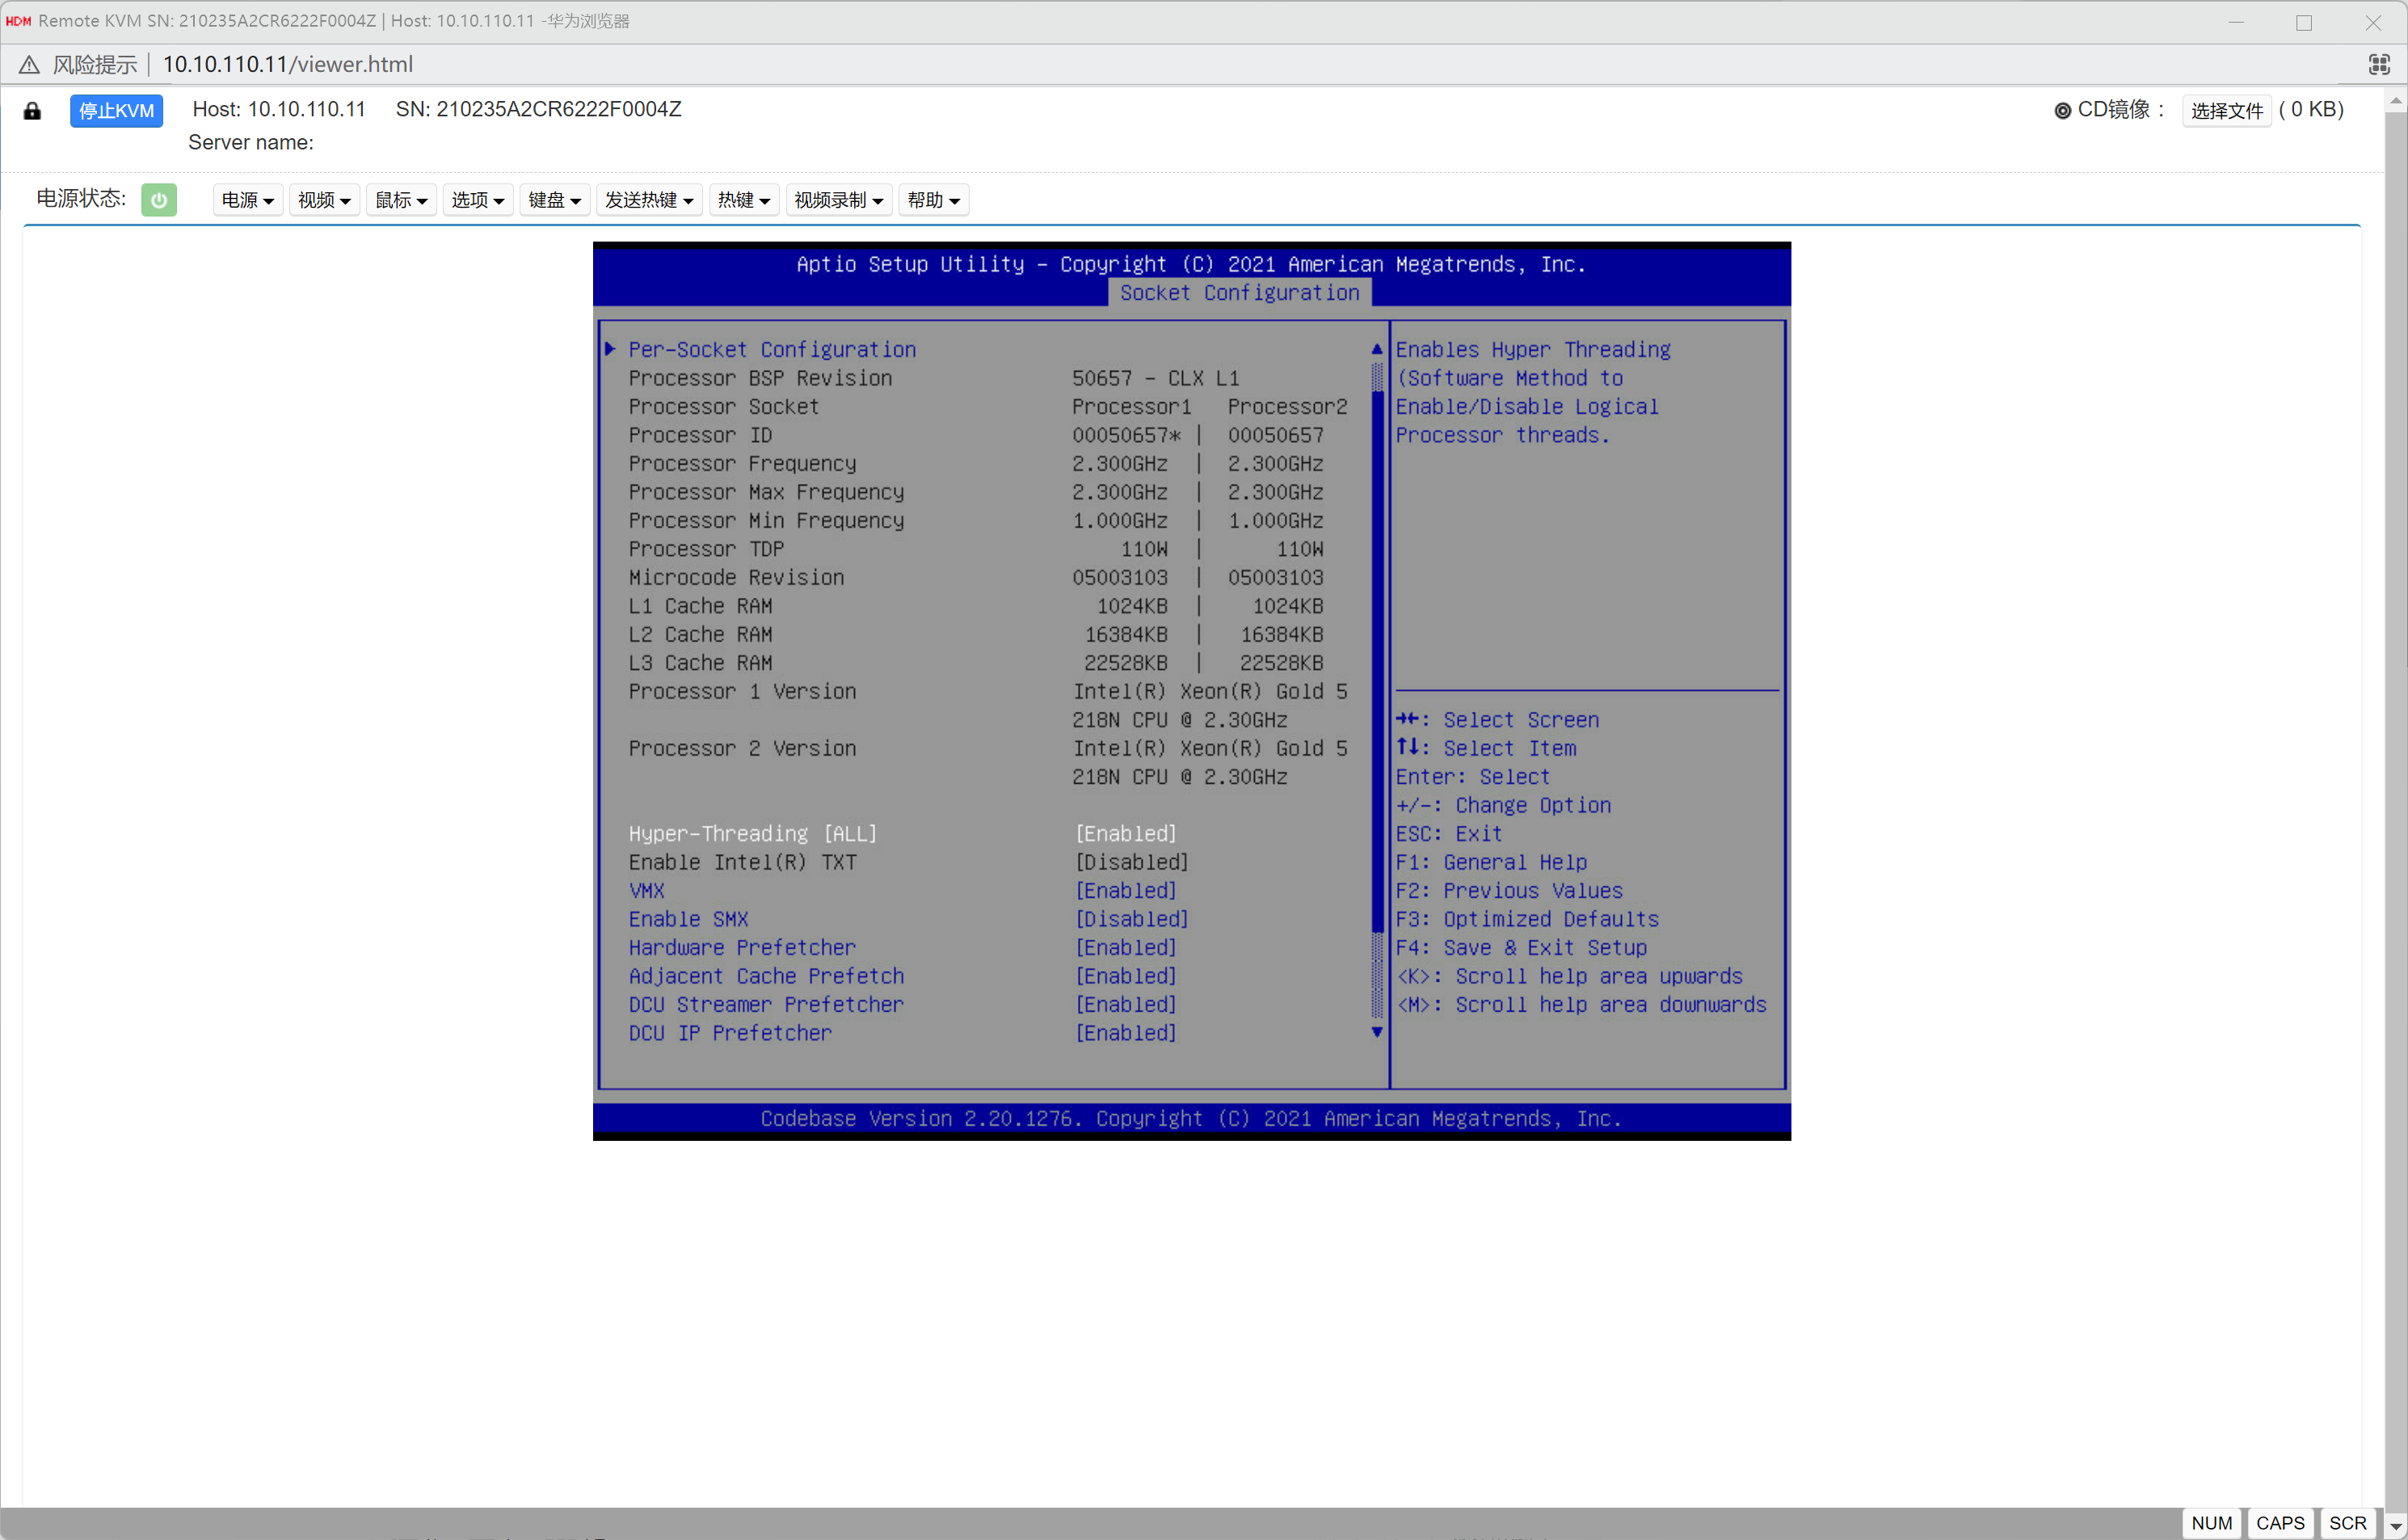The image size is (2408, 1540).
Task: Click the BIOS list scroll-up arrow
Action: pos(1377,349)
